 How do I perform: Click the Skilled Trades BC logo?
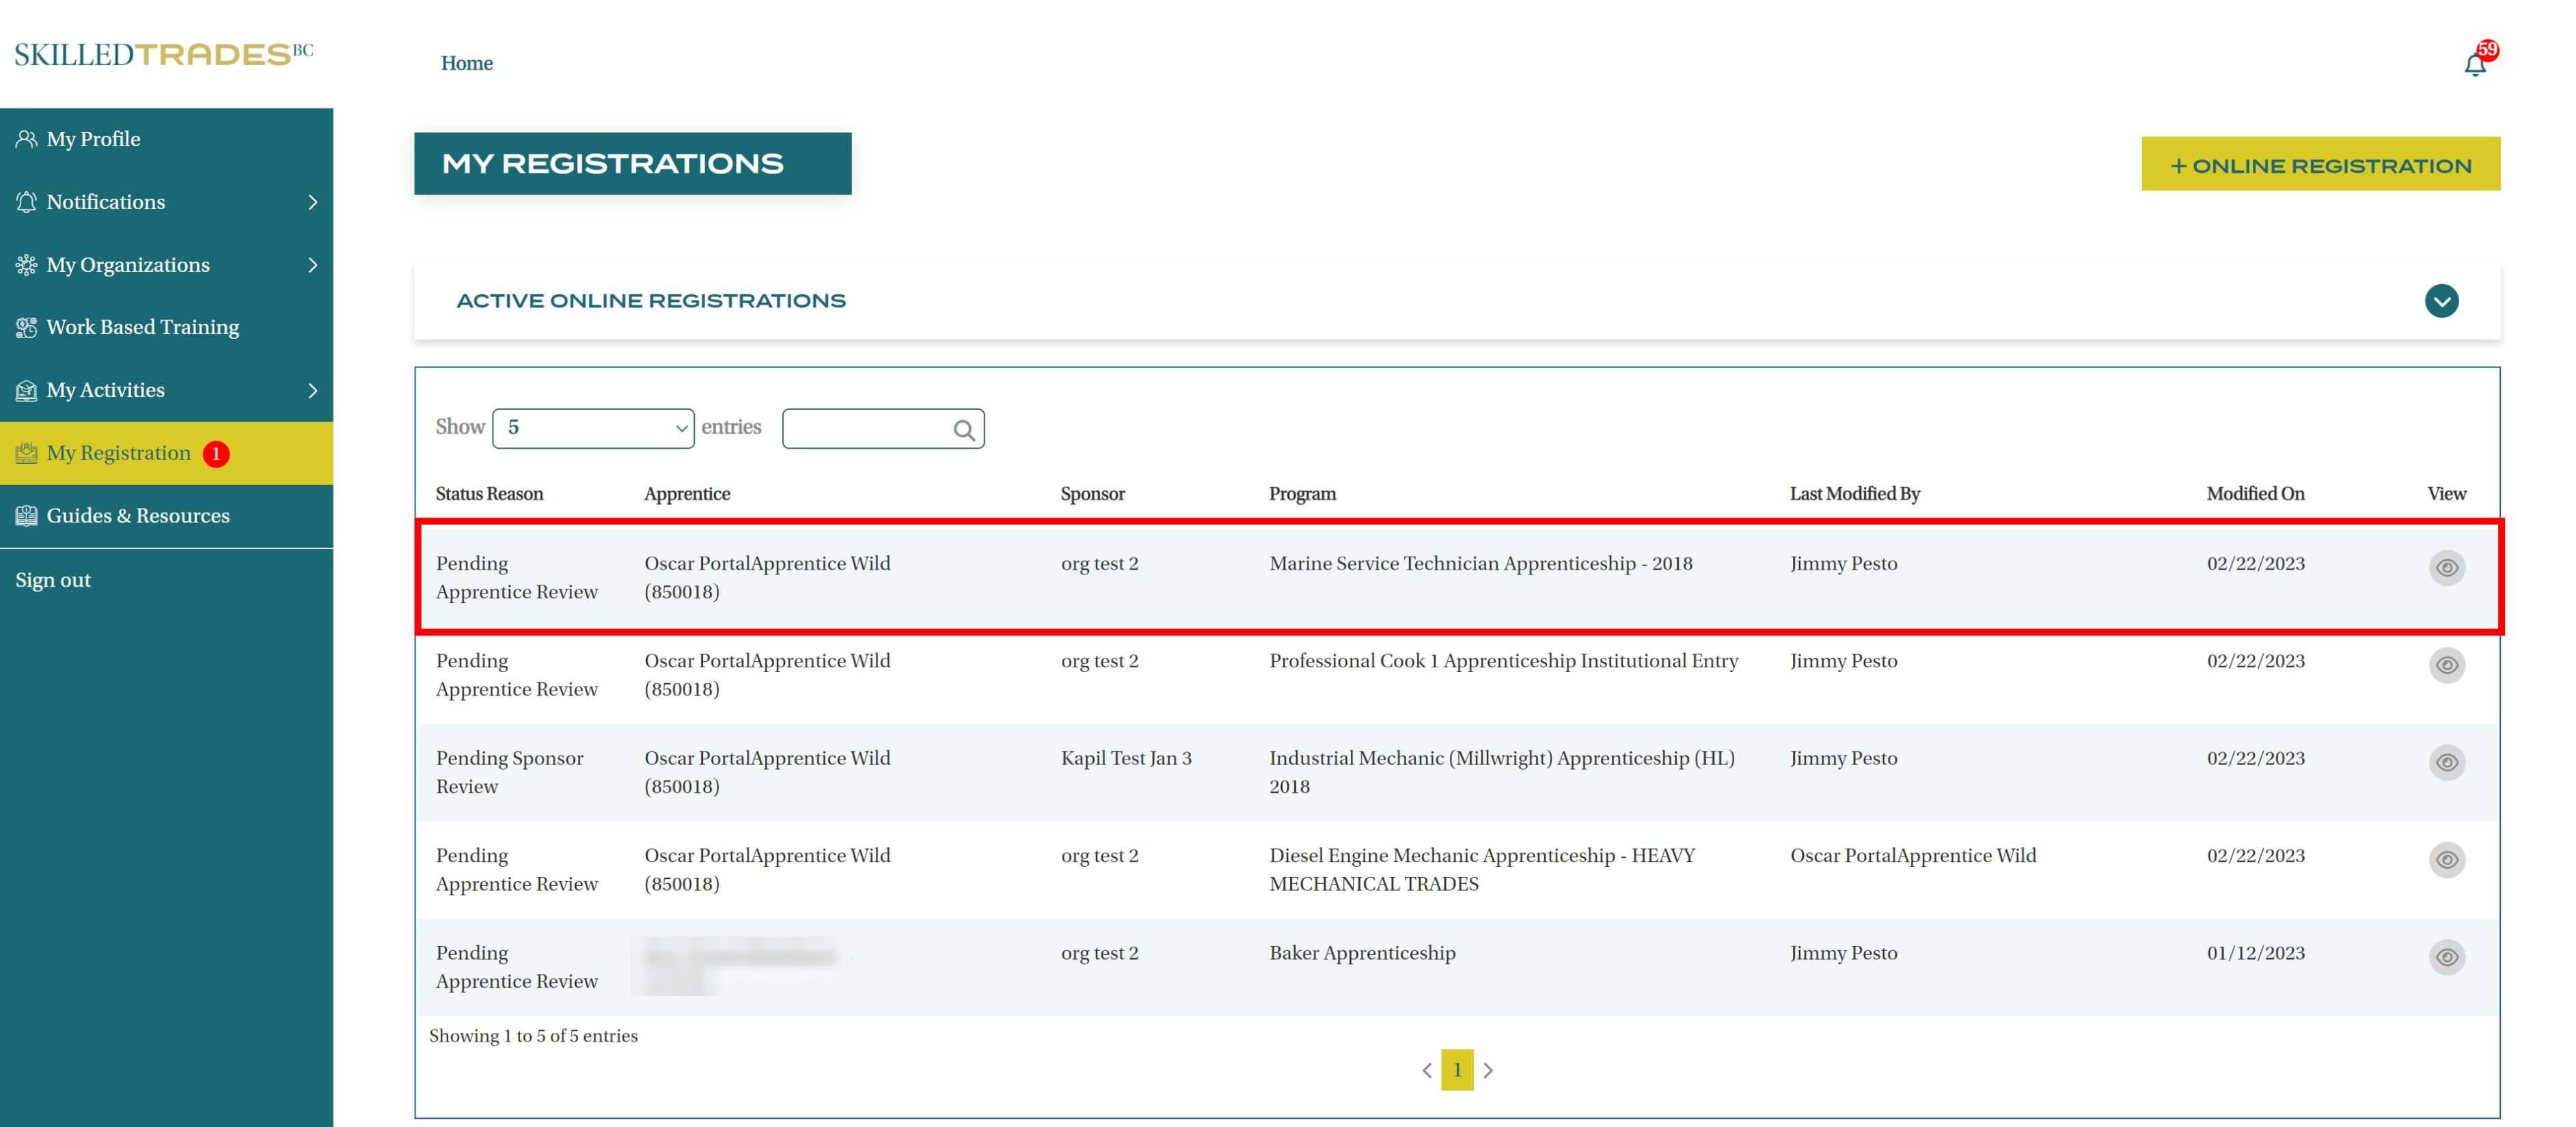tap(163, 54)
